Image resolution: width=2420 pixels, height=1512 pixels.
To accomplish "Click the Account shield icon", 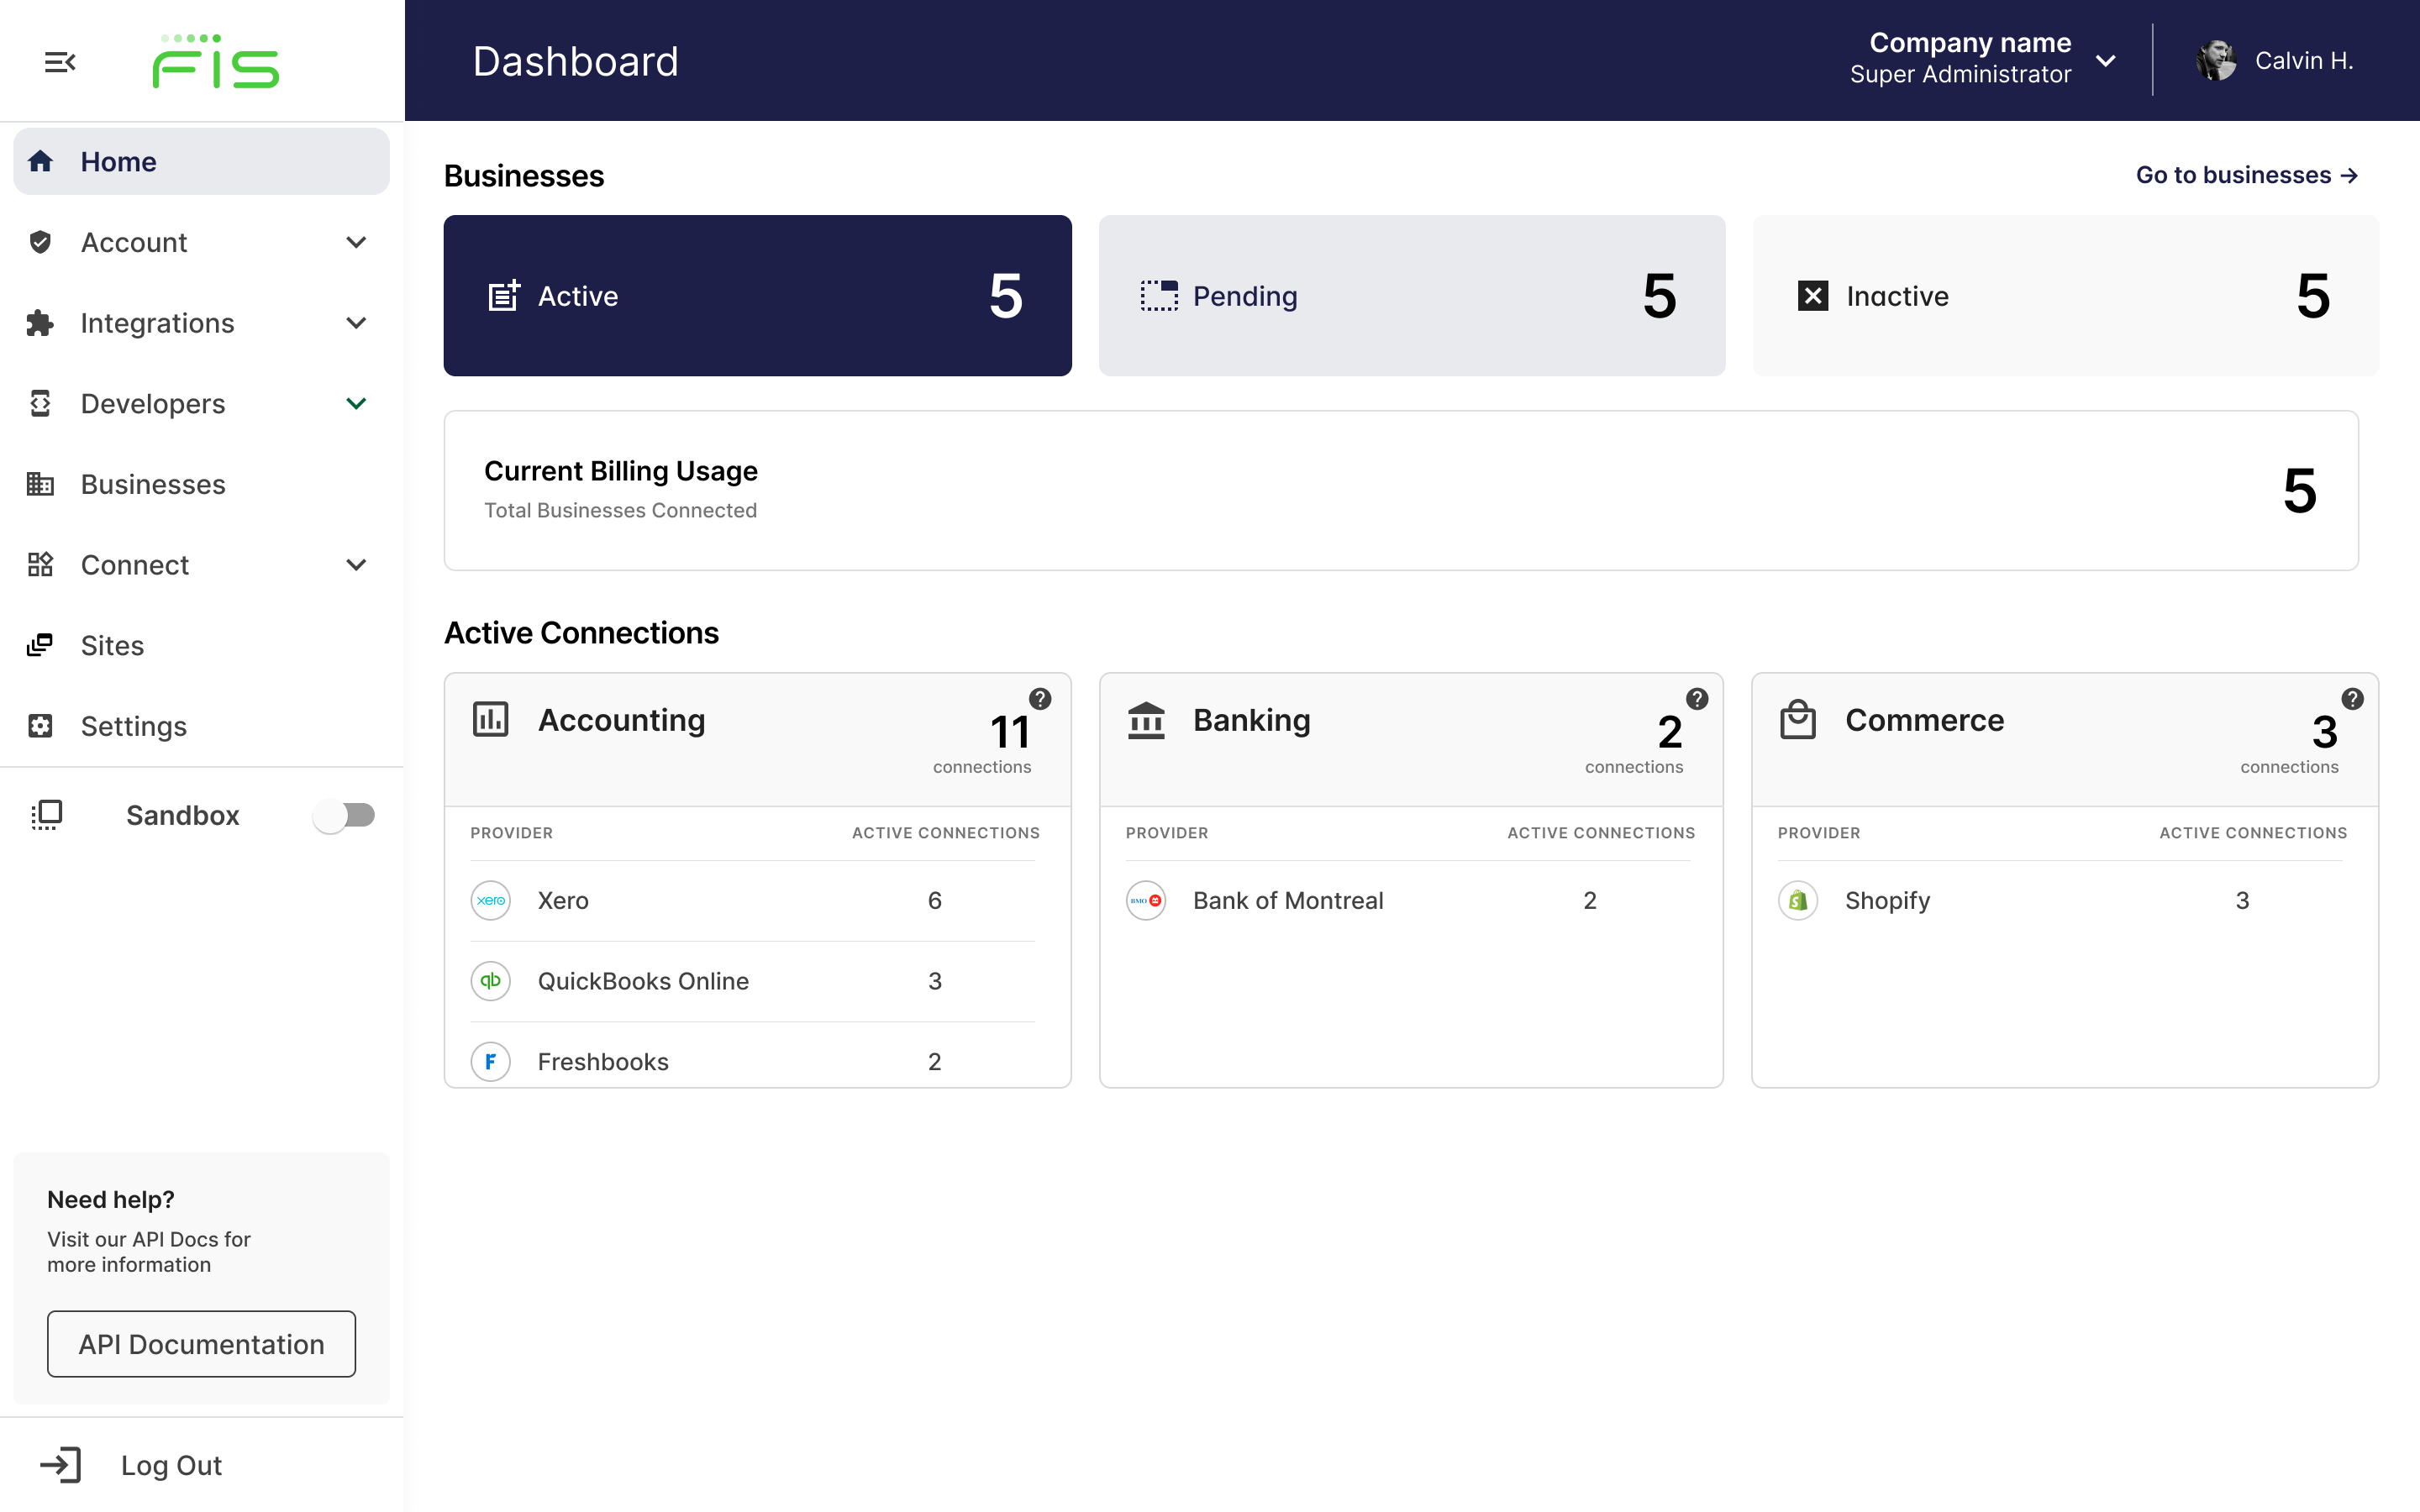I will tap(40, 242).
